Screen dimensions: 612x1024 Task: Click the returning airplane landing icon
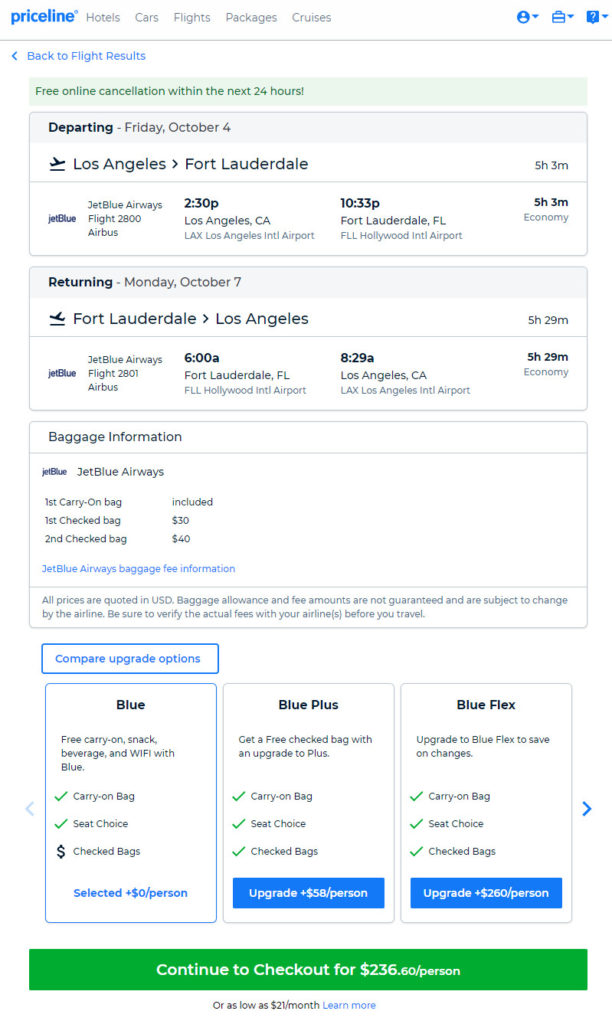[57, 319]
